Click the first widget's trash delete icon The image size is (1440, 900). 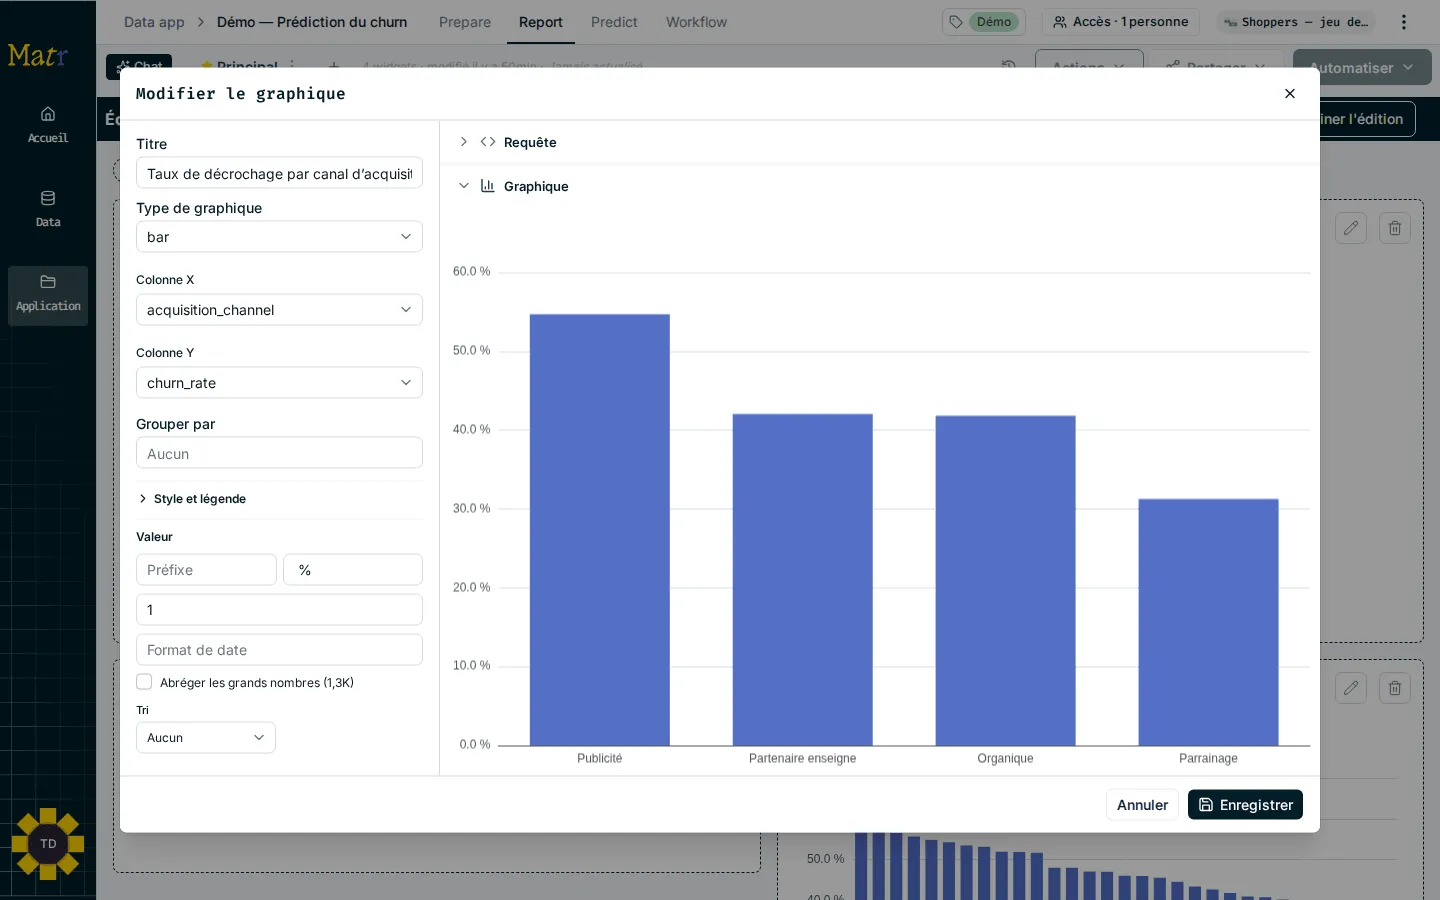click(1395, 228)
